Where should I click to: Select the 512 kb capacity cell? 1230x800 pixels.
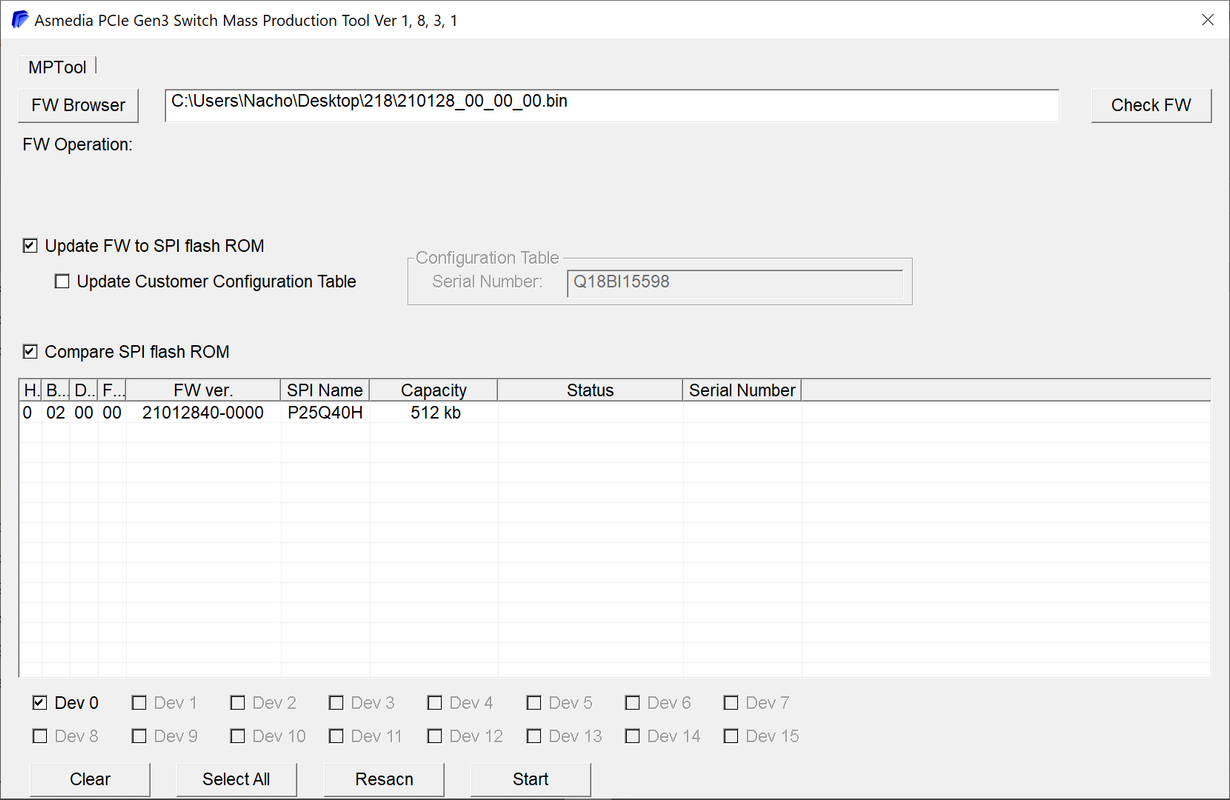click(435, 412)
